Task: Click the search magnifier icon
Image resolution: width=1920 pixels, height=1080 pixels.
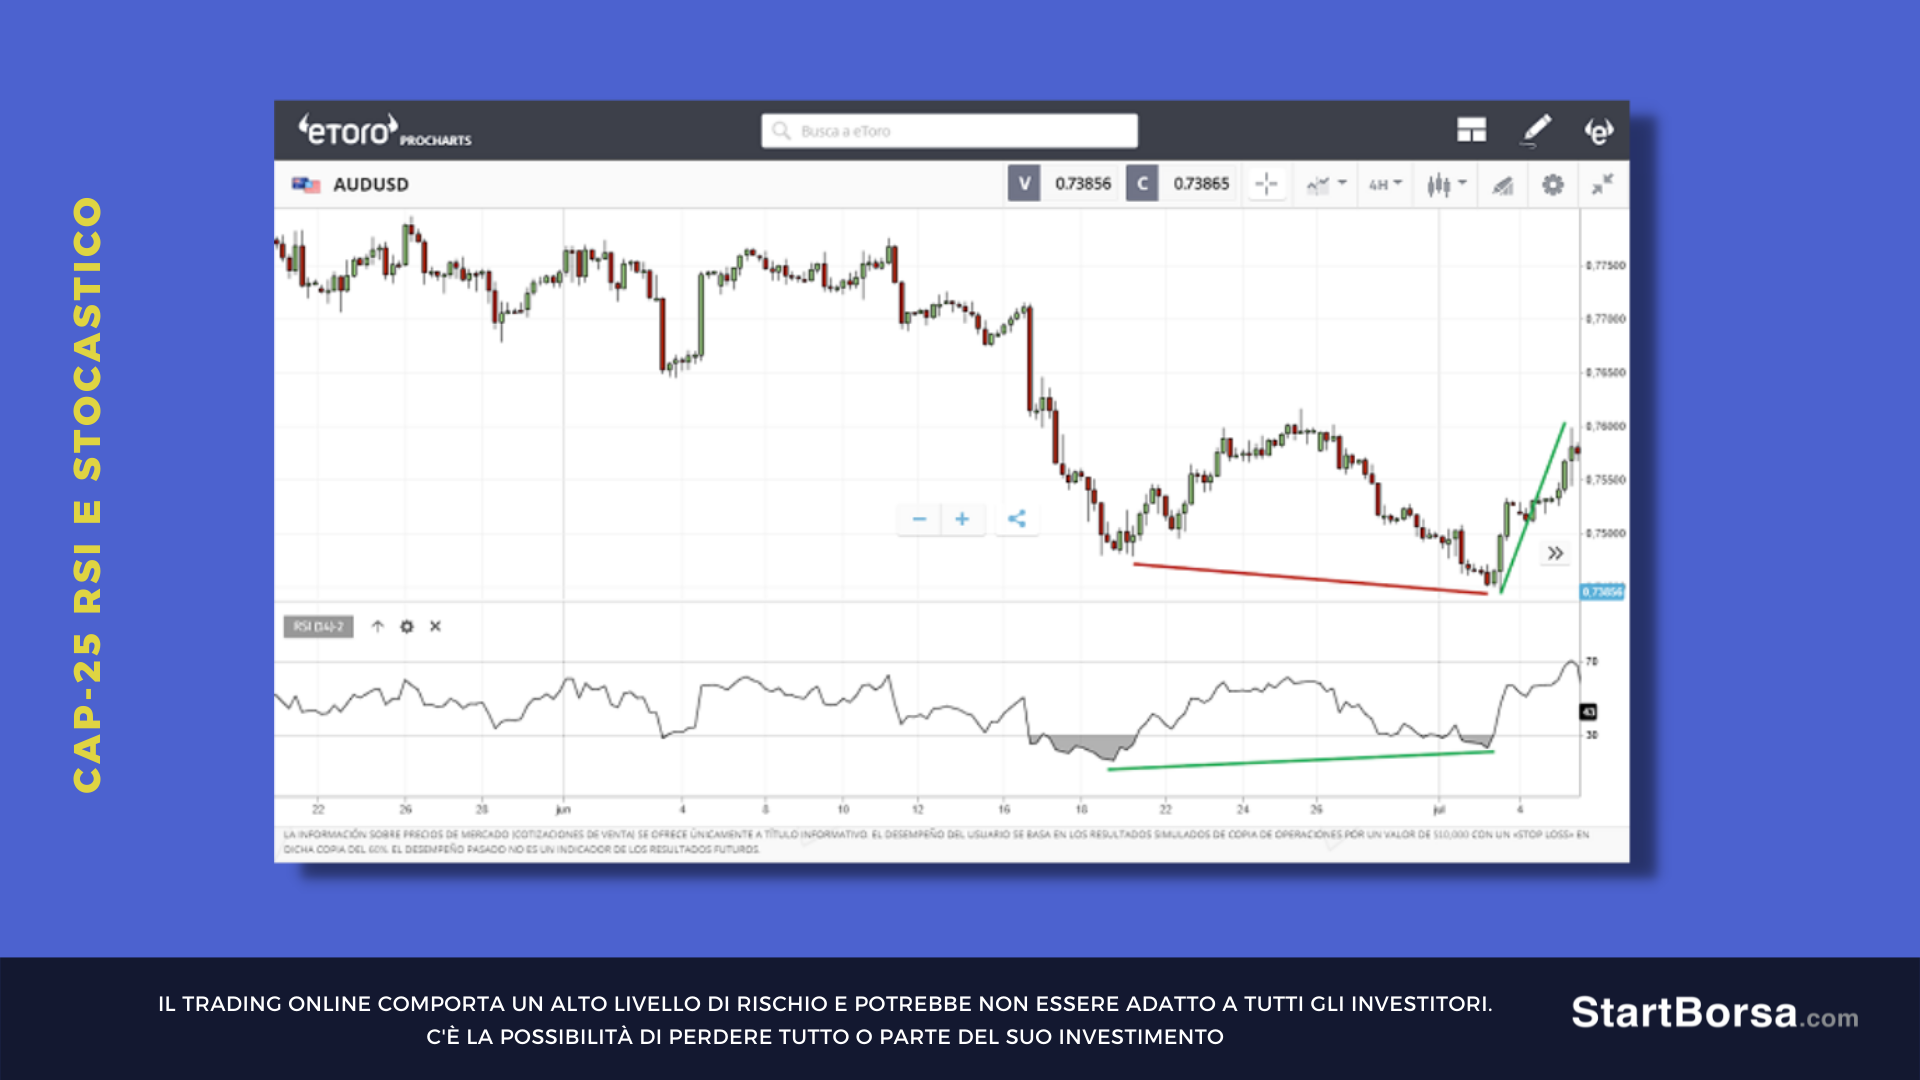Action: 782,131
